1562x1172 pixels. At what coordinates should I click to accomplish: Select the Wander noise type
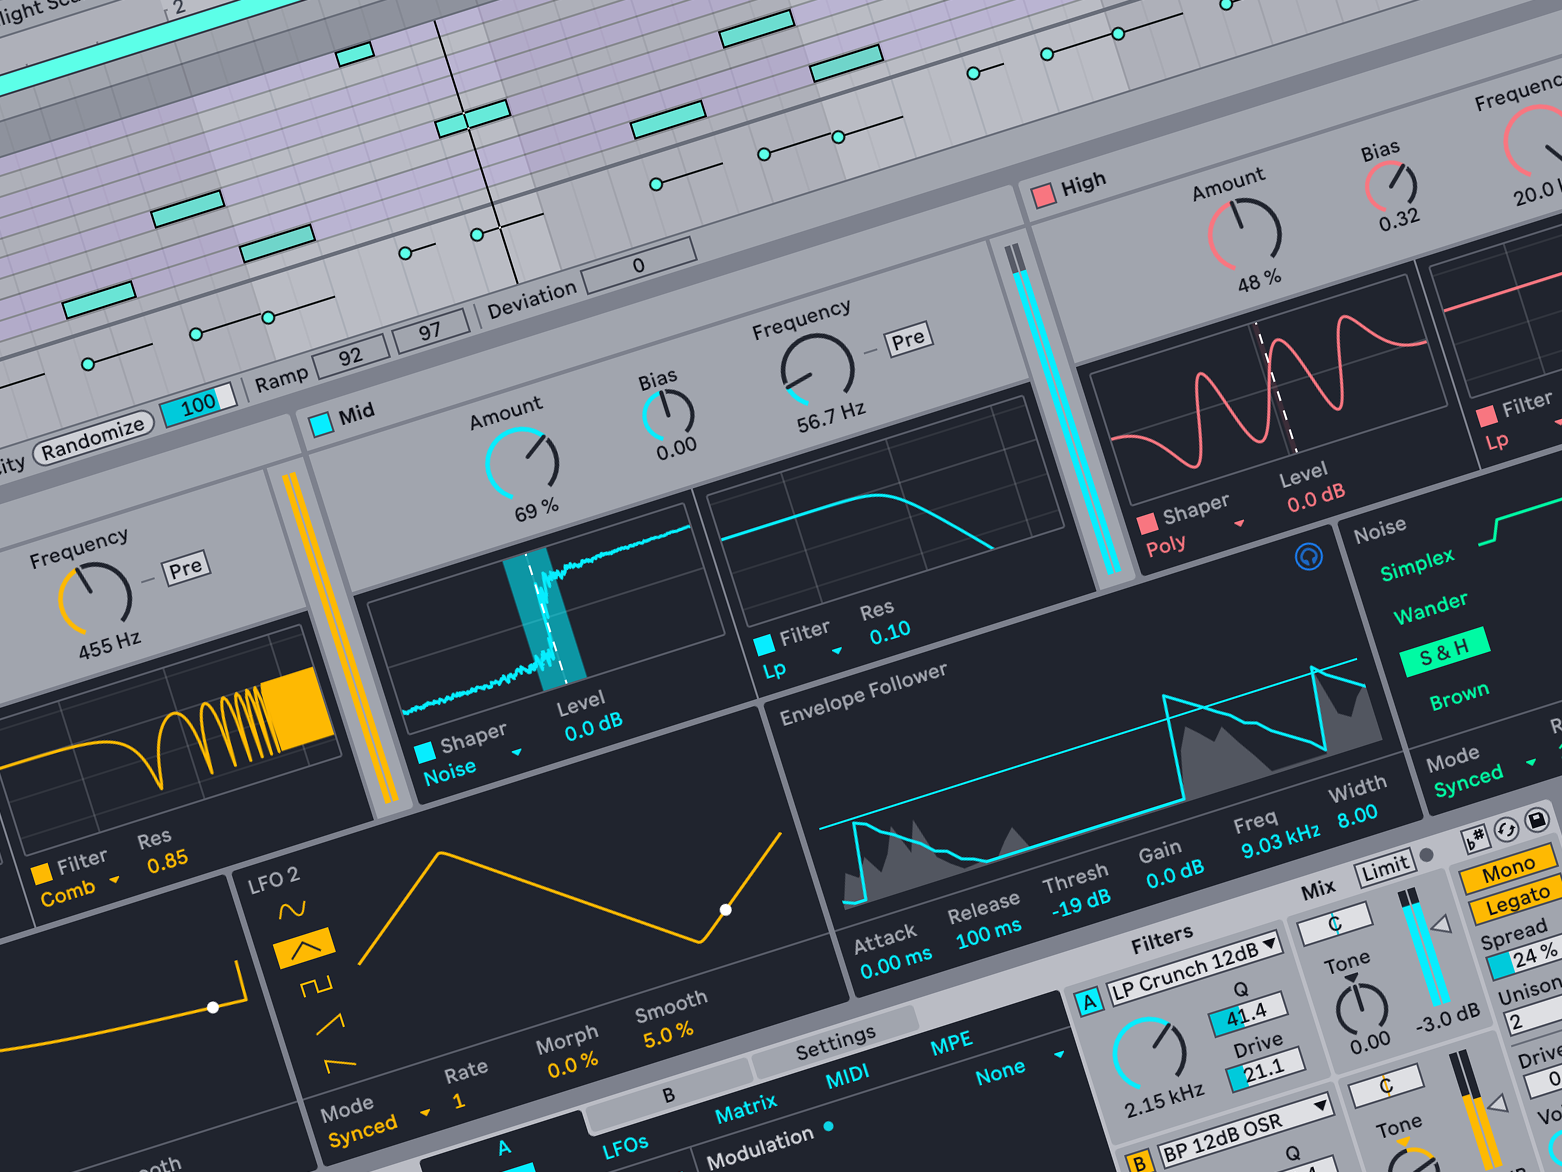pyautogui.click(x=1430, y=607)
